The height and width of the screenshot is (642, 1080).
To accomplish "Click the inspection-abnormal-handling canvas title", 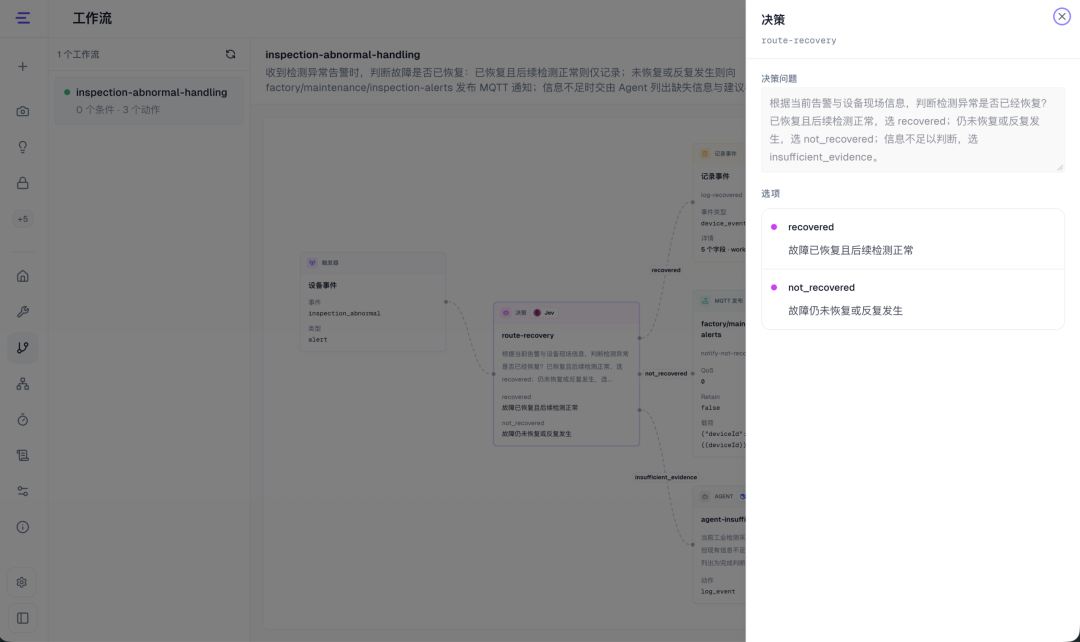I will click(342, 54).
